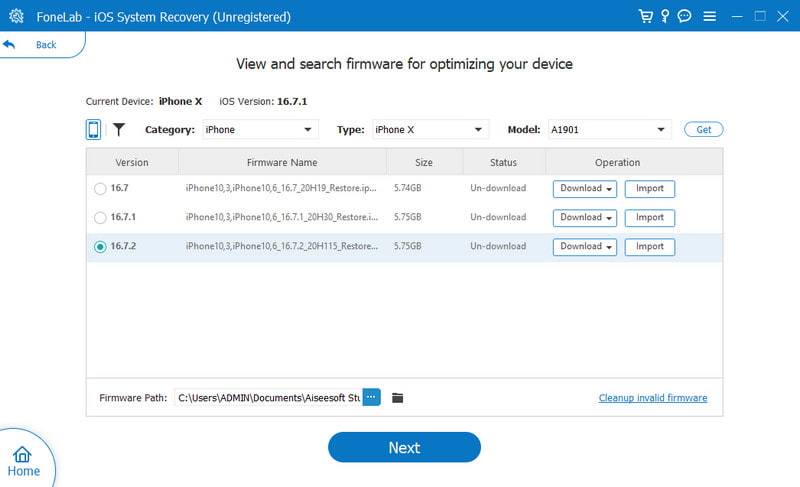The width and height of the screenshot is (800, 487).
Task: Click the Status column header
Action: [x=504, y=163]
